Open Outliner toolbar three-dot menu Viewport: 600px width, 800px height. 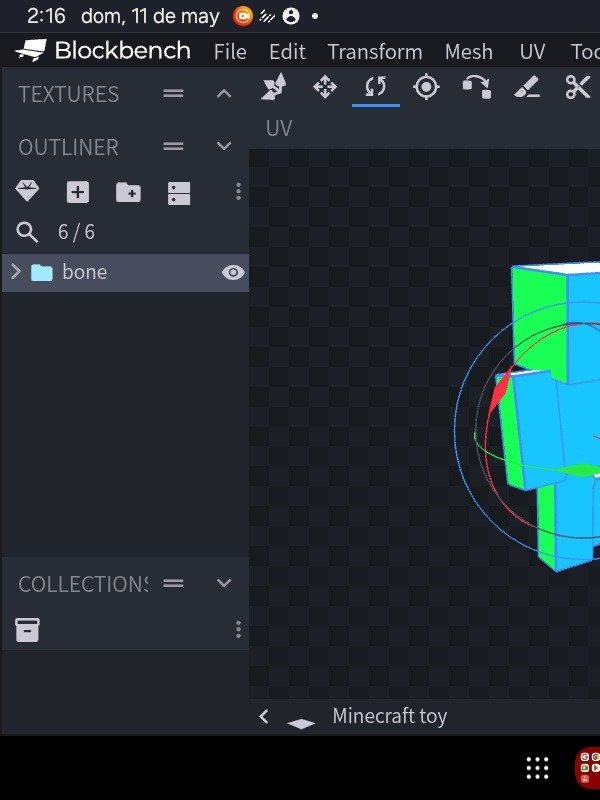coord(238,191)
